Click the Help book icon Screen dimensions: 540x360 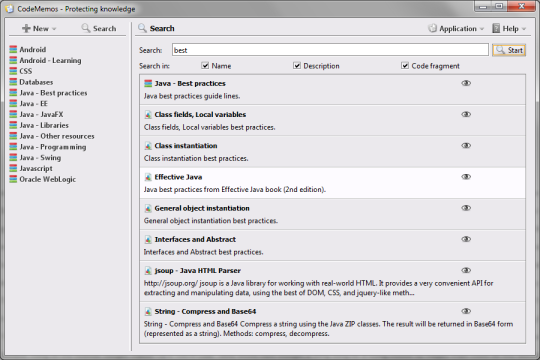[x=496, y=28]
